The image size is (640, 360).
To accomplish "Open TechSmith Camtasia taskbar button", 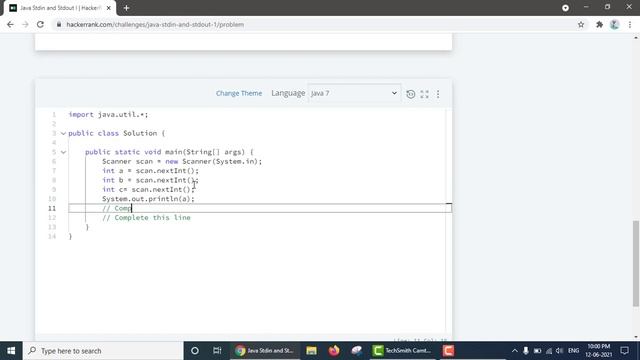I will [403, 351].
